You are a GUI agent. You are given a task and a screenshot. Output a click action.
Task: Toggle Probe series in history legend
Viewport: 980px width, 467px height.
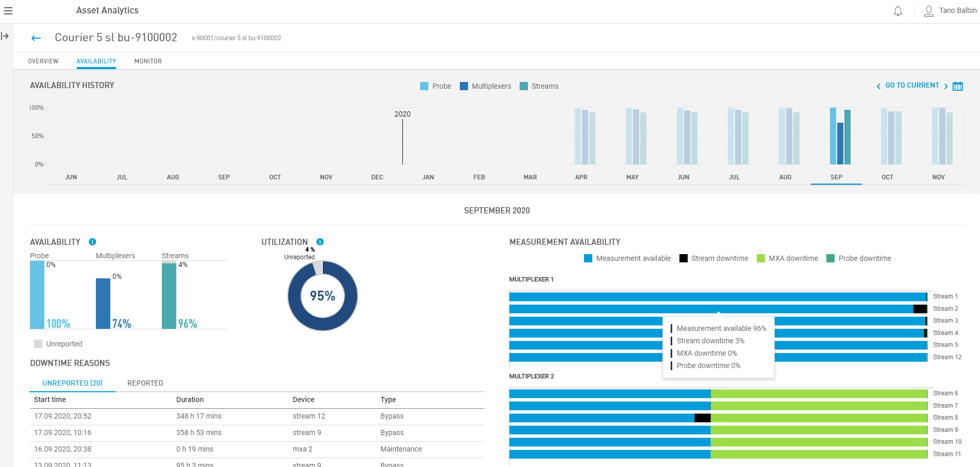pos(436,86)
